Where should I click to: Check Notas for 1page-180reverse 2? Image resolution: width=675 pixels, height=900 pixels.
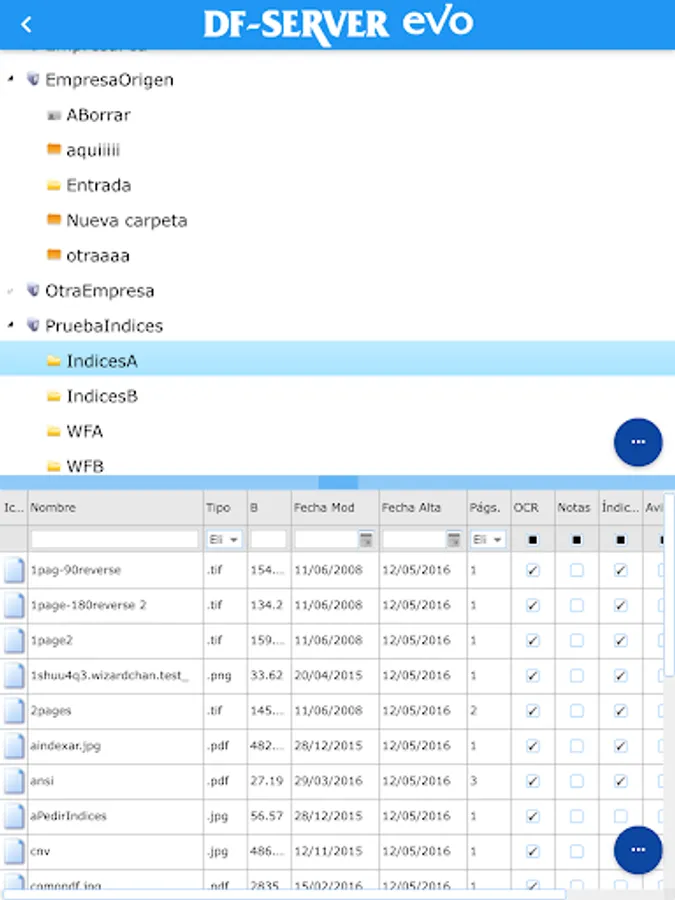pyautogui.click(x=577, y=605)
